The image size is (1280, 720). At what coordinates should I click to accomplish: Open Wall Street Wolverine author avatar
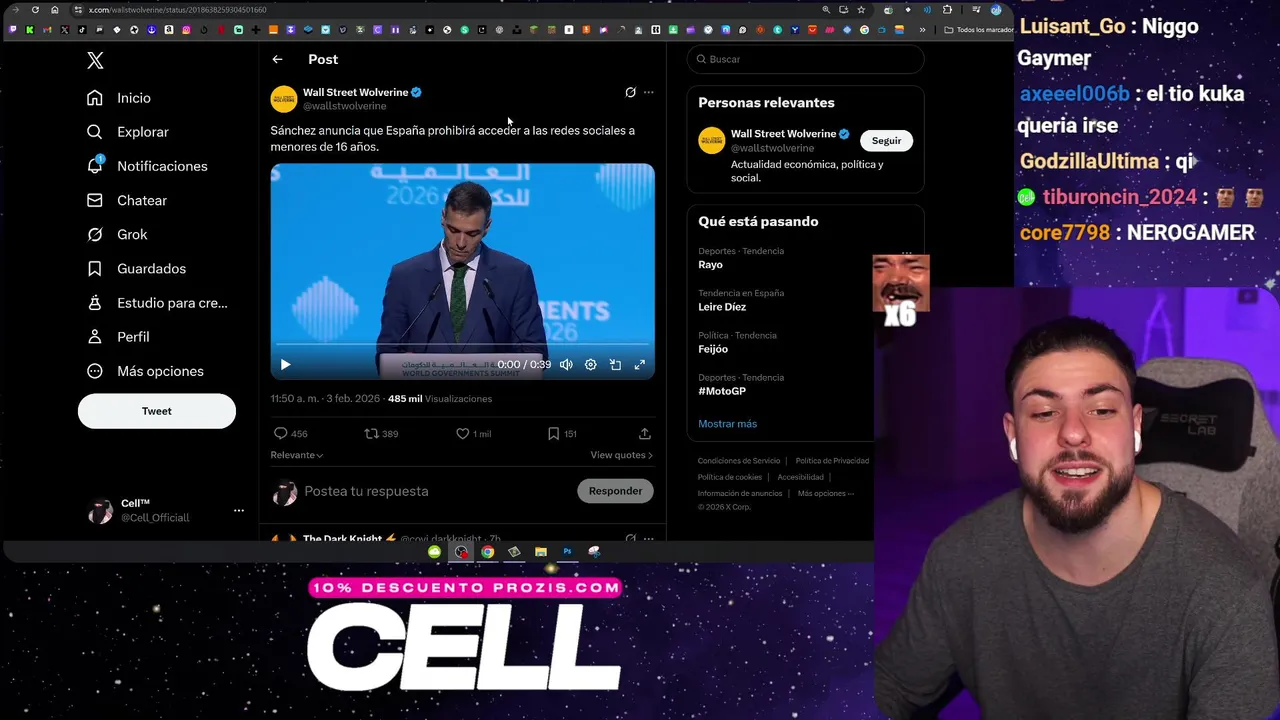[284, 98]
